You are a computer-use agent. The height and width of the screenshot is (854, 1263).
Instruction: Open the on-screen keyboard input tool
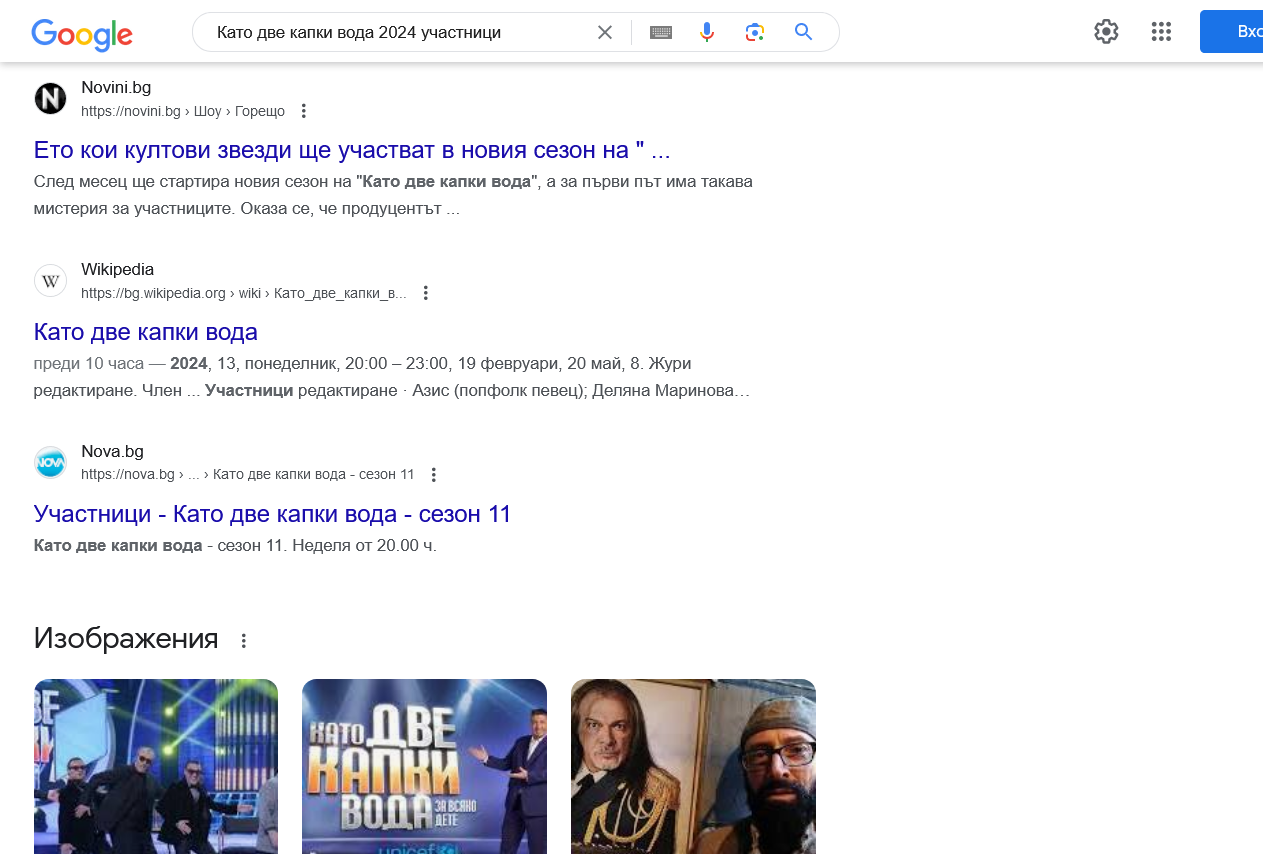[x=661, y=32]
